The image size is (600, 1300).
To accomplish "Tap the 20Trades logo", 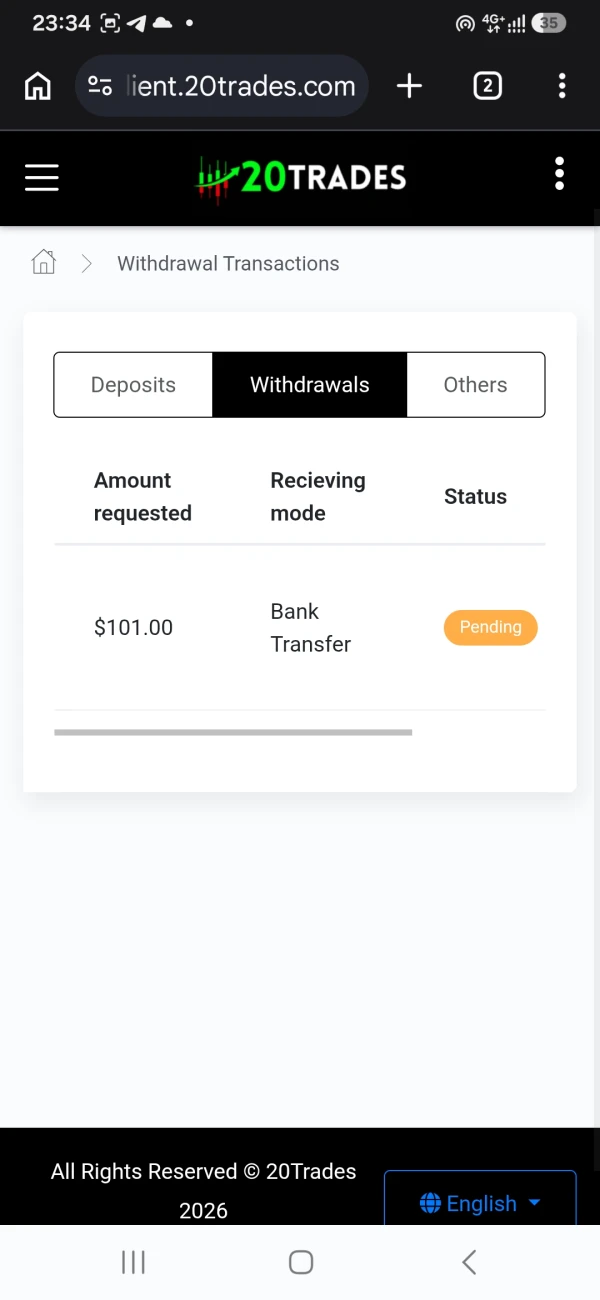I will click(x=301, y=178).
